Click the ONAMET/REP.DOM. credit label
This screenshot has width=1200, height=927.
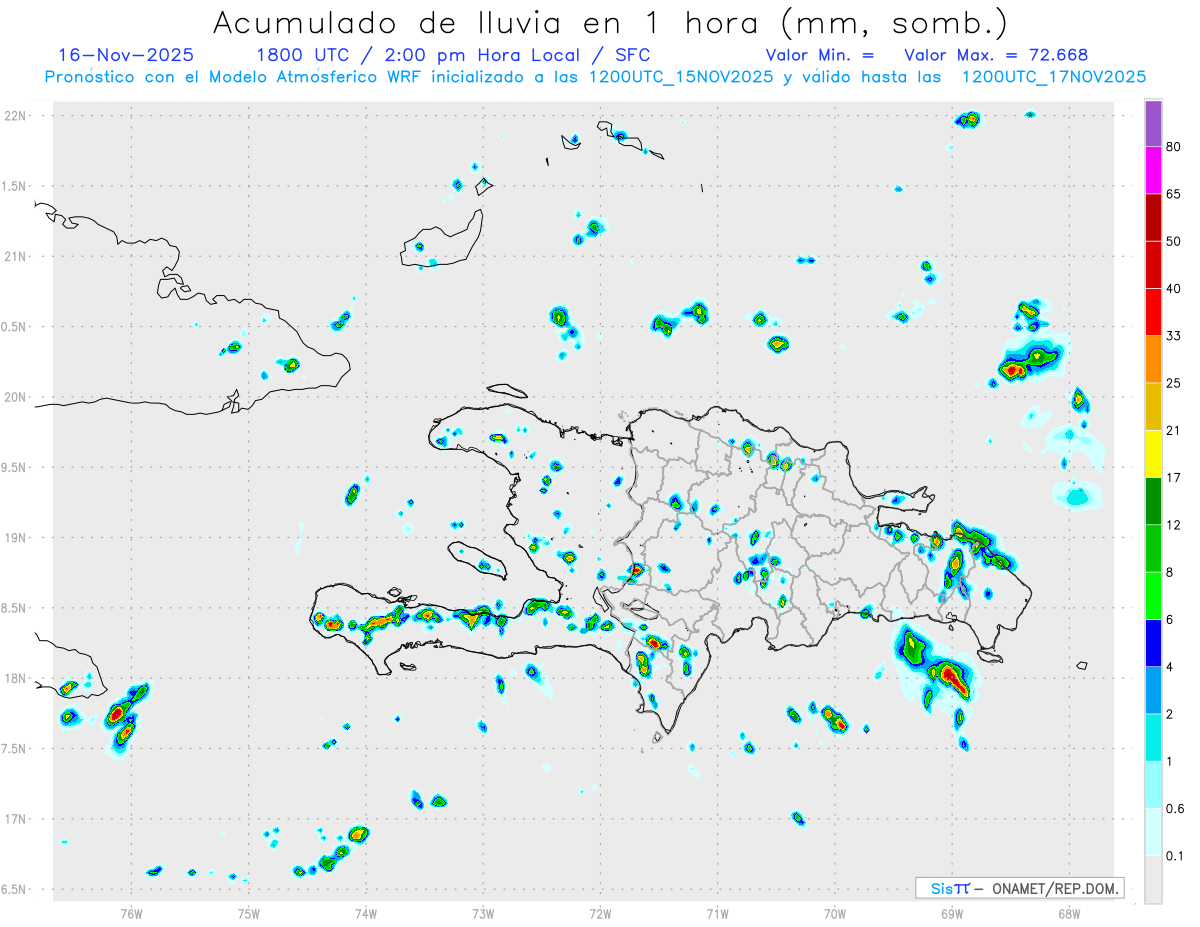[x=1056, y=888]
